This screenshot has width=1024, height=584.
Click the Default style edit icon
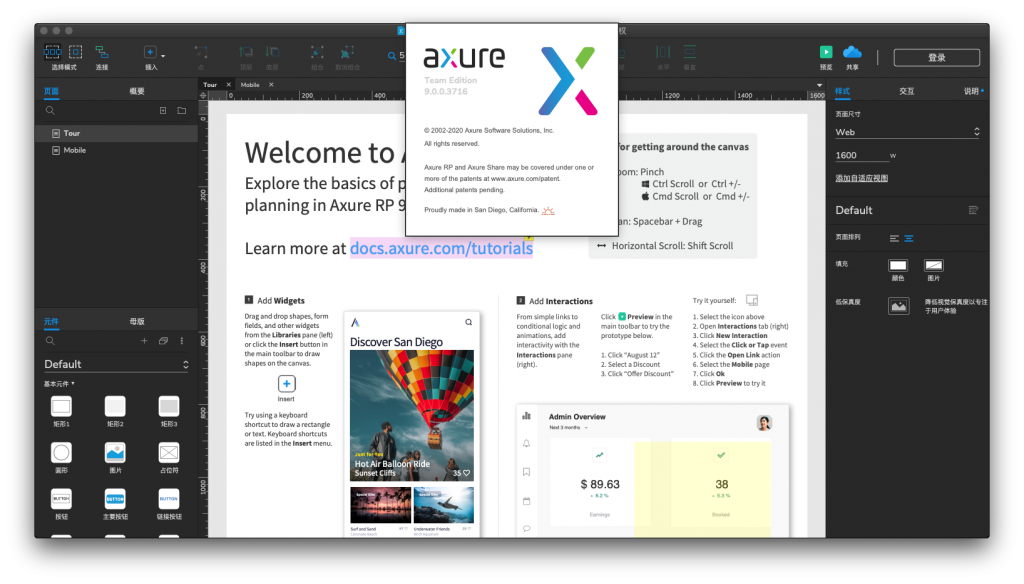[973, 210]
